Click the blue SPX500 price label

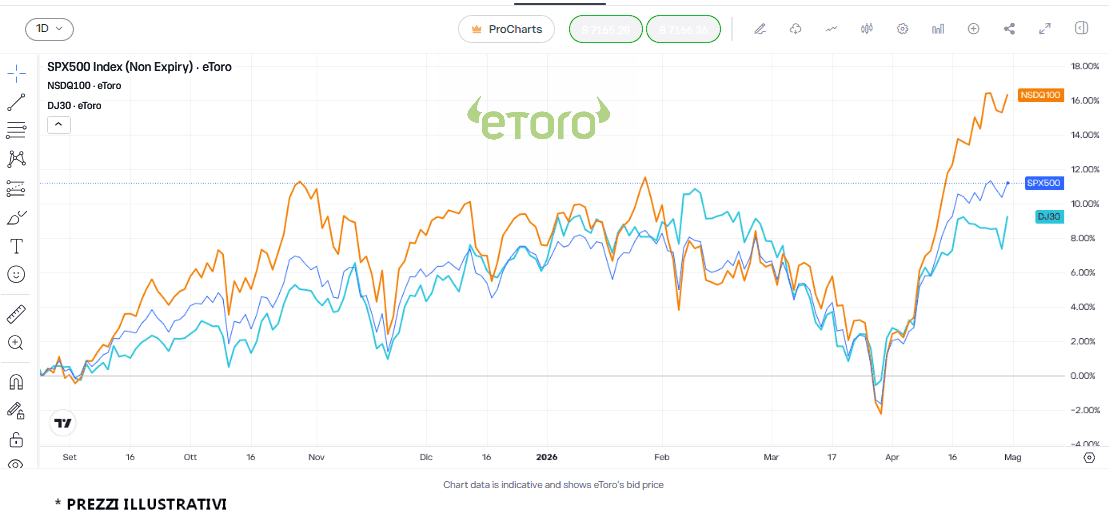(x=1044, y=183)
